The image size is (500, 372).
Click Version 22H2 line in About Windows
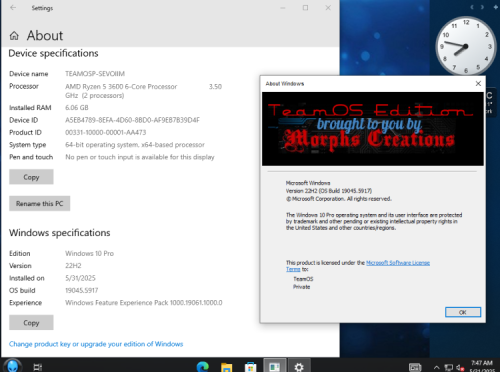point(329,191)
